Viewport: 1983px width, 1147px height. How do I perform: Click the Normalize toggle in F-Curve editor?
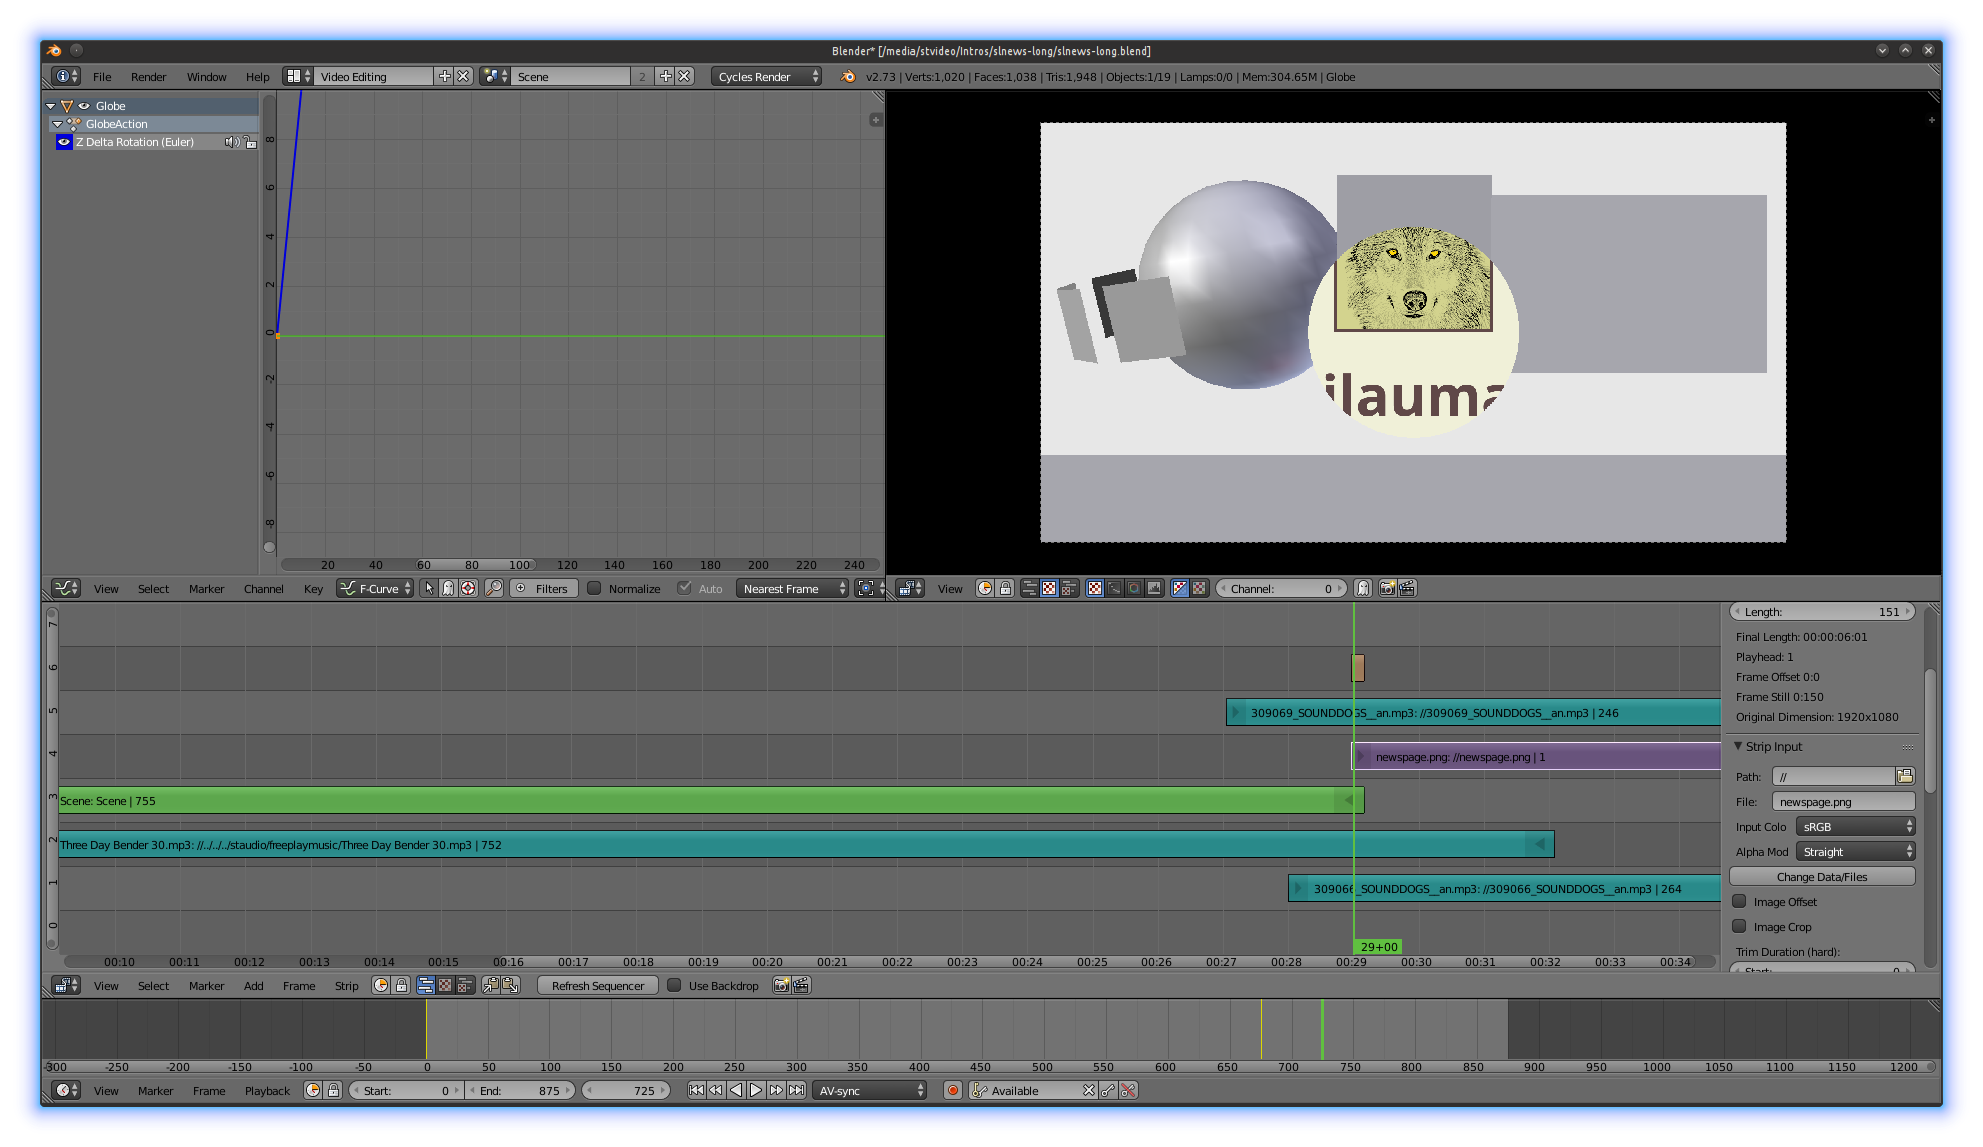point(595,589)
